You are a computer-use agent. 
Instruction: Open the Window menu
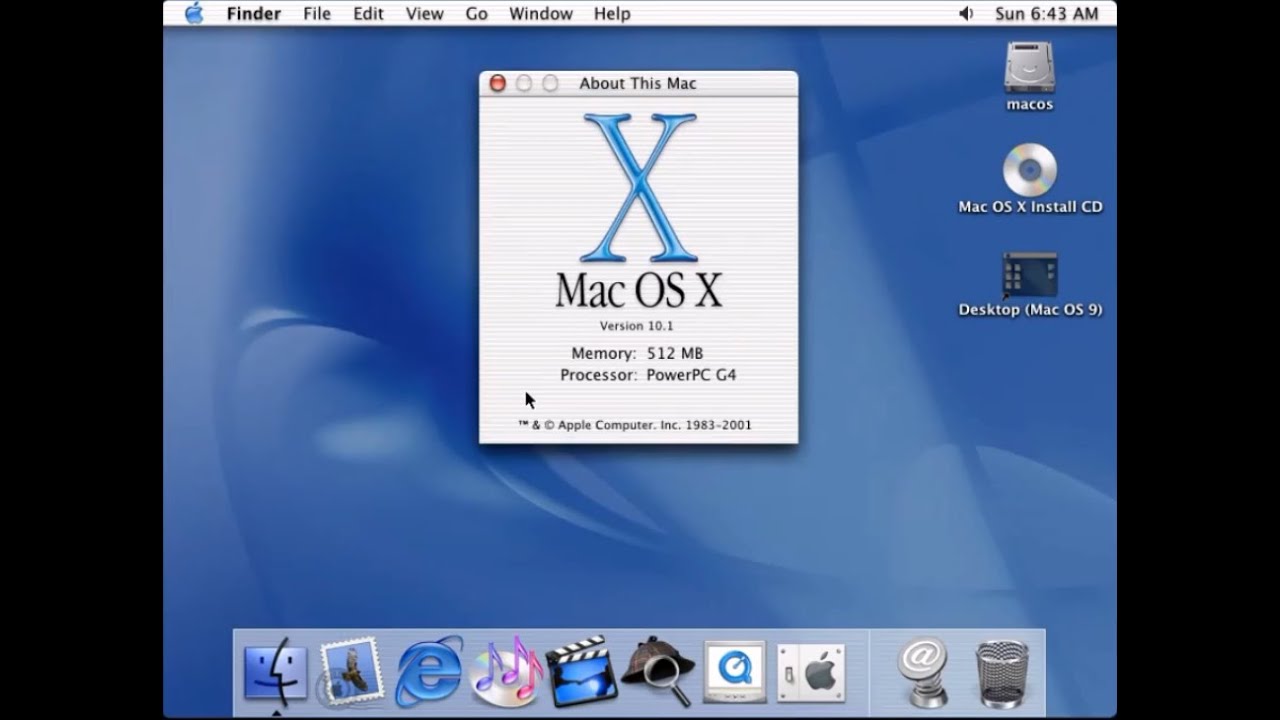[x=541, y=14]
